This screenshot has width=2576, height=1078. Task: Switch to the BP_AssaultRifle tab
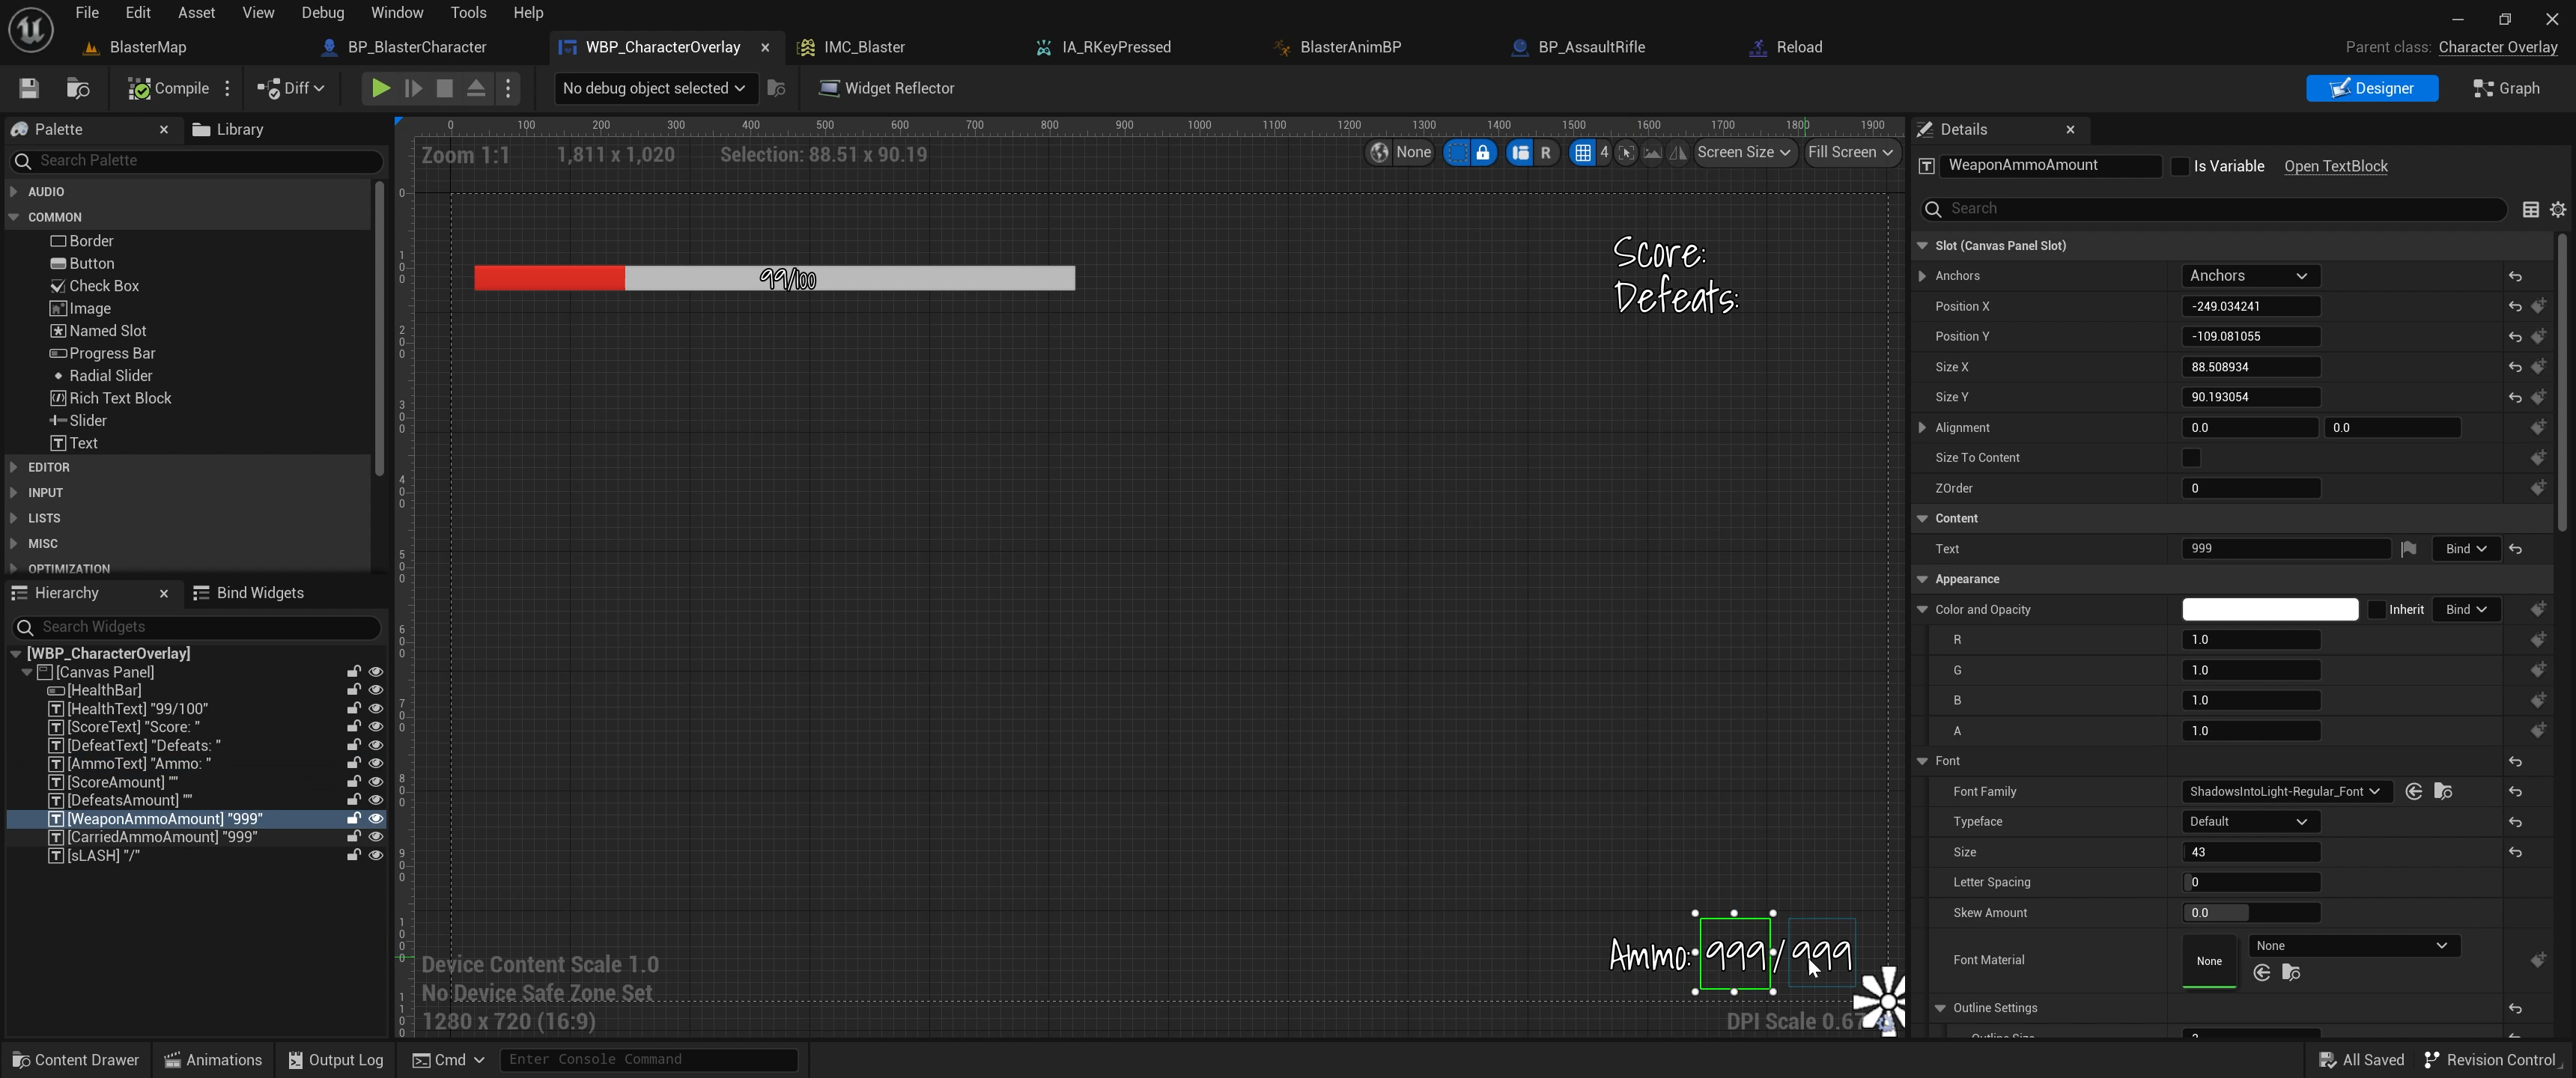[1590, 47]
